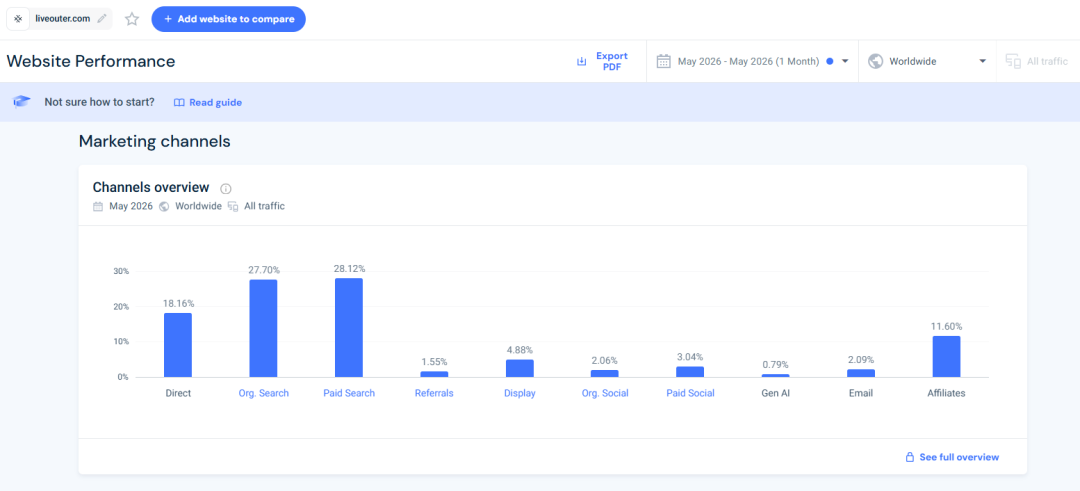Star liveouter.com as a favorite
This screenshot has width=1080, height=491.
pos(132,19)
